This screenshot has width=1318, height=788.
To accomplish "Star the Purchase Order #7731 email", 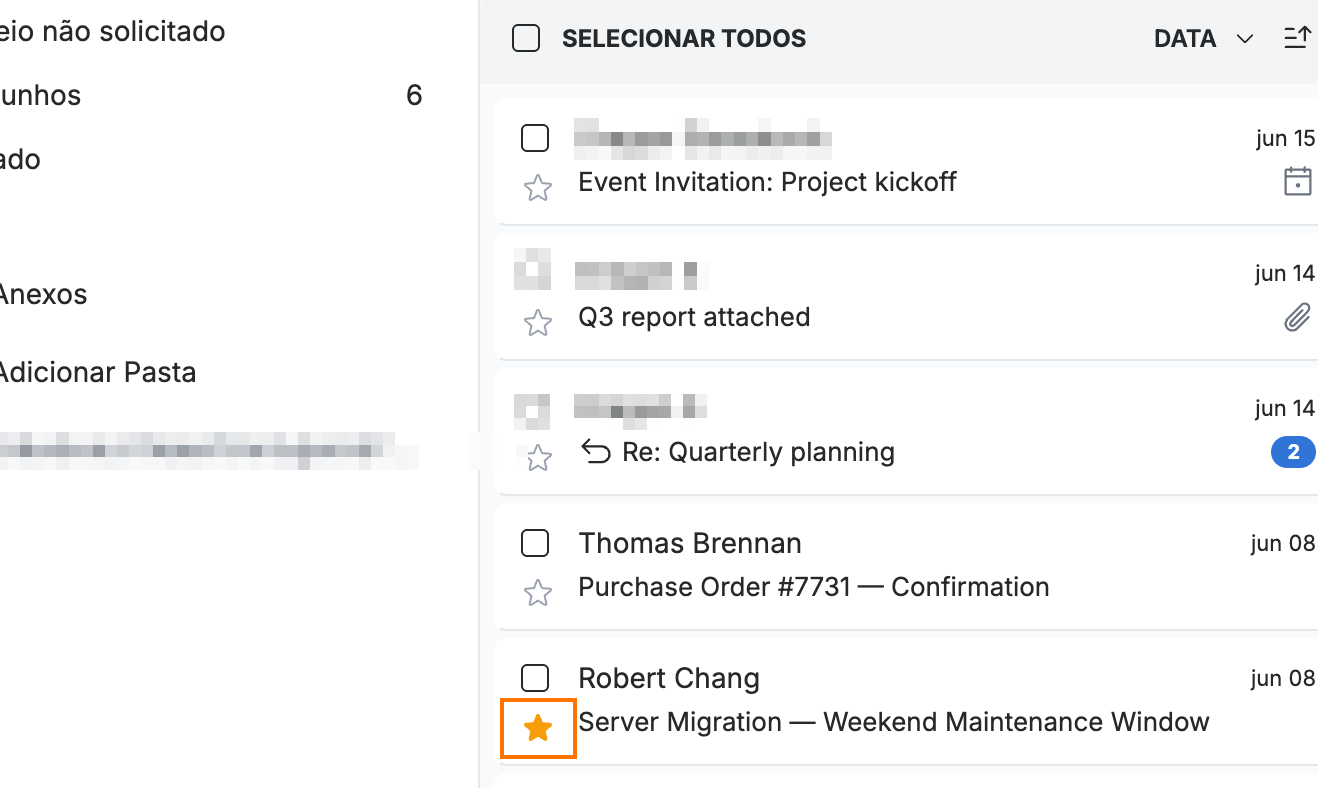I will point(538,593).
